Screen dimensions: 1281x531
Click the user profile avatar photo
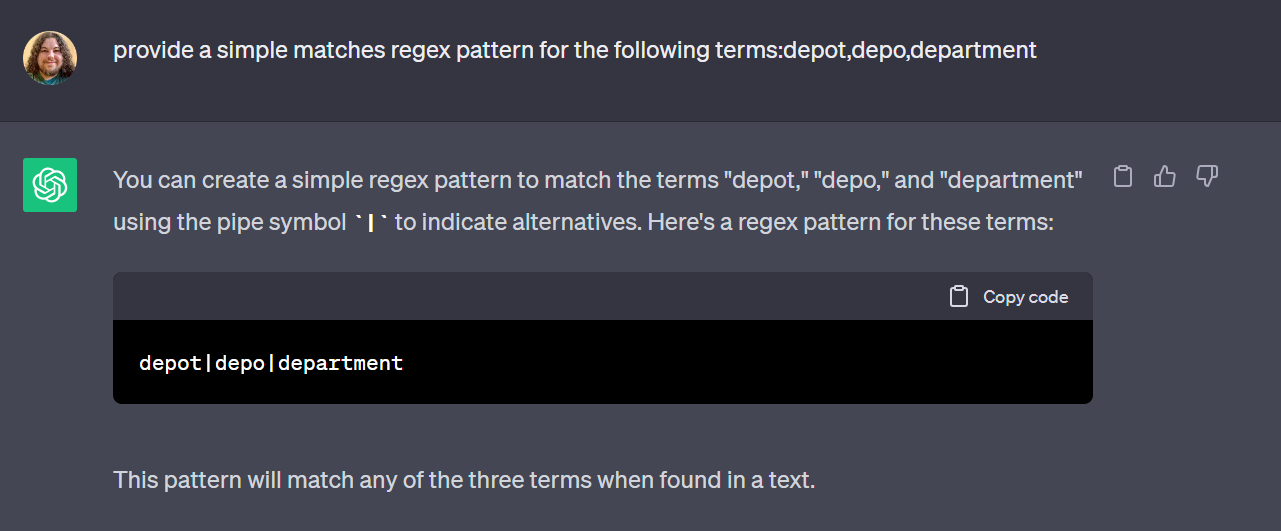click(x=50, y=58)
